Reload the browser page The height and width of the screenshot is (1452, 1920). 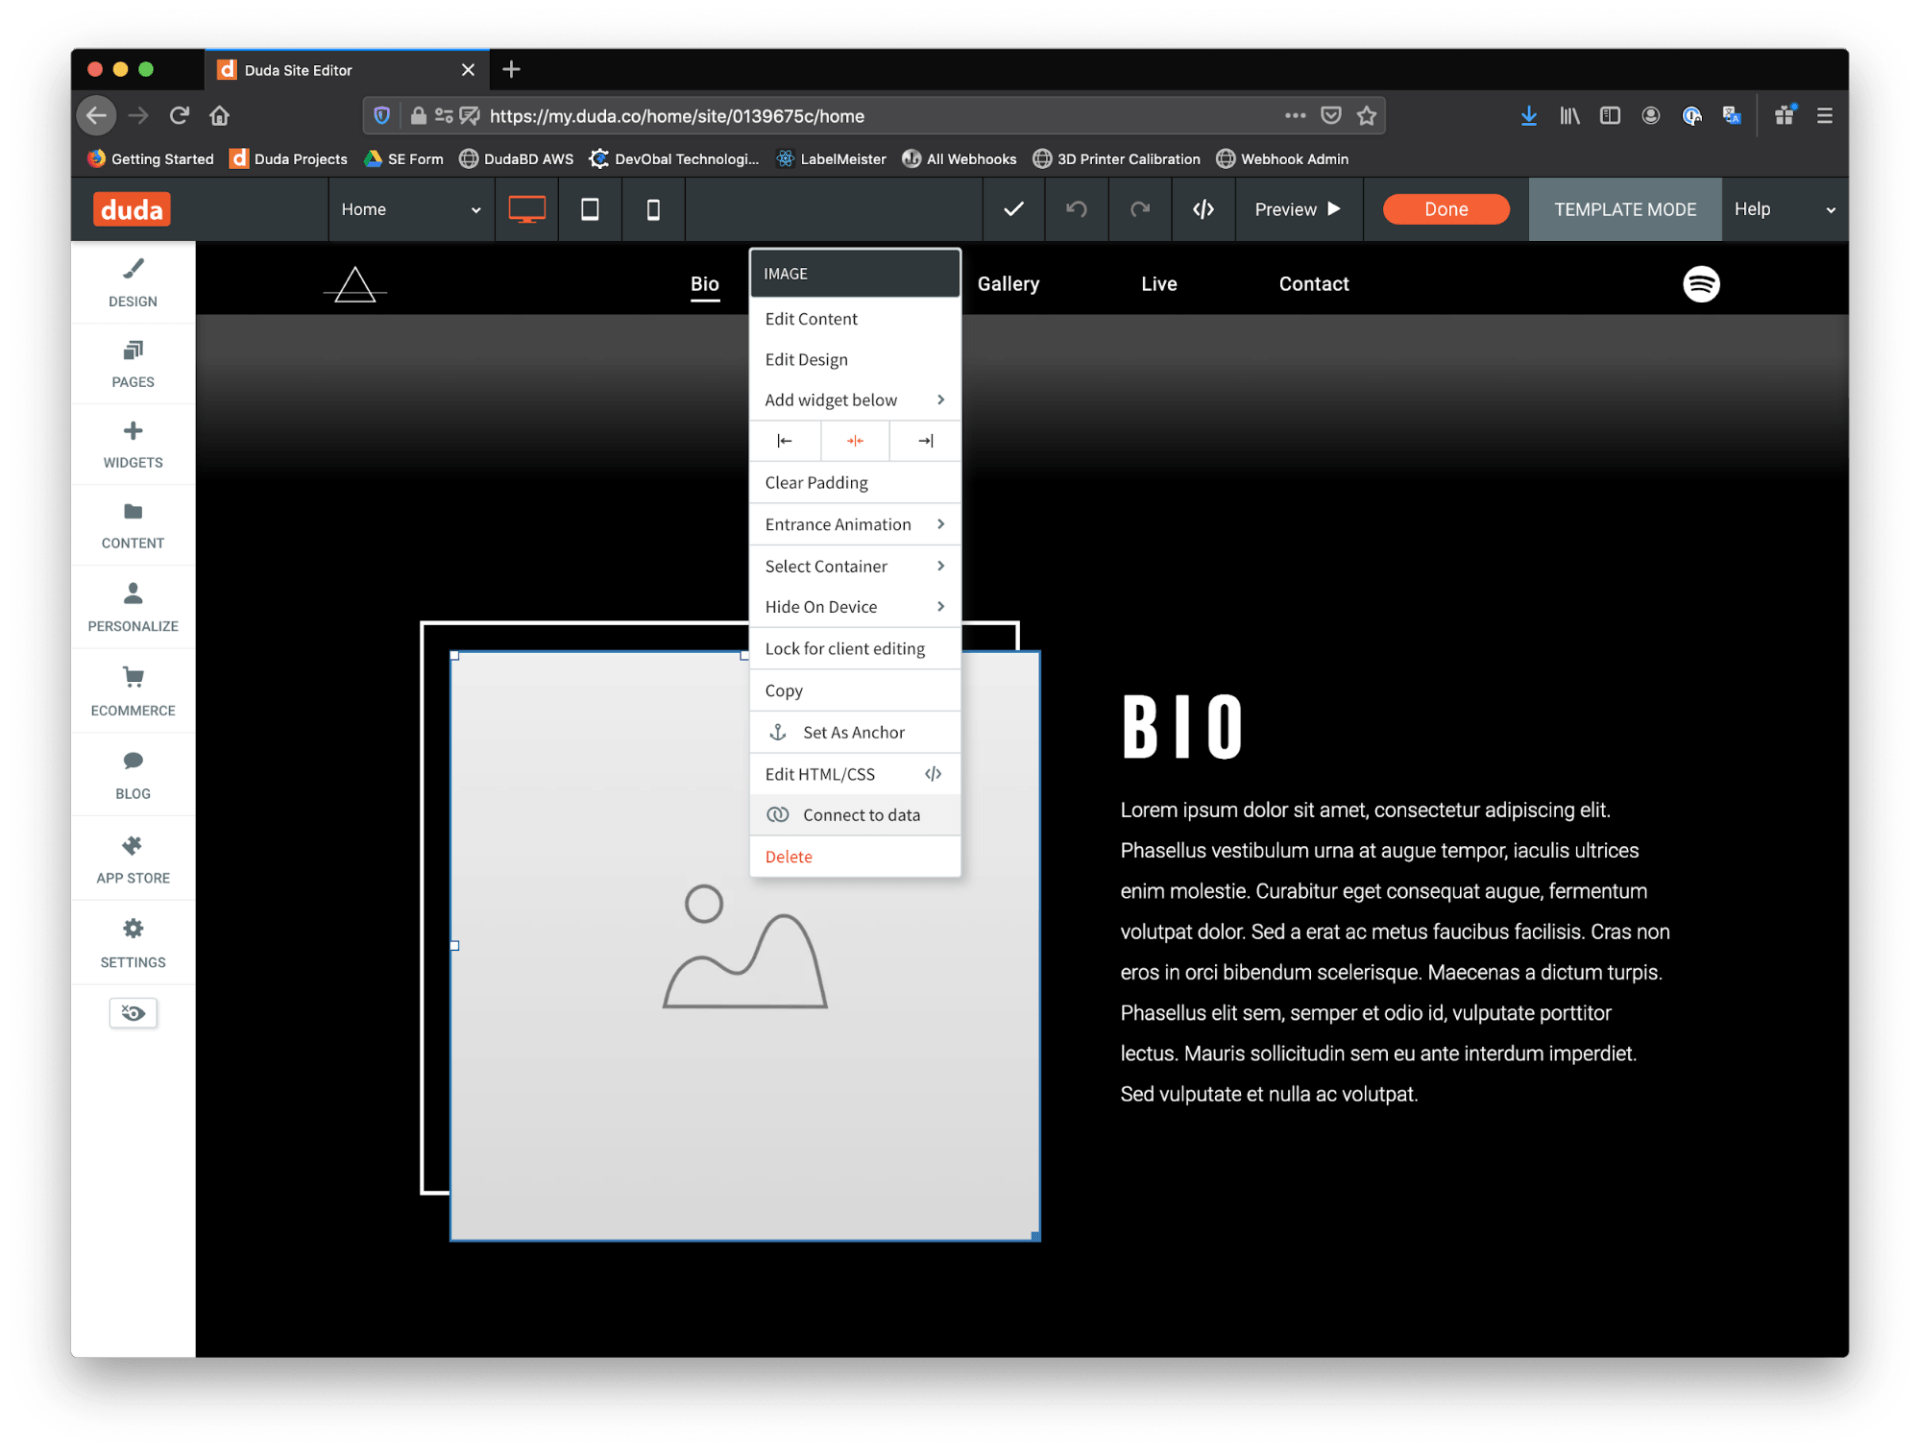pos(179,116)
